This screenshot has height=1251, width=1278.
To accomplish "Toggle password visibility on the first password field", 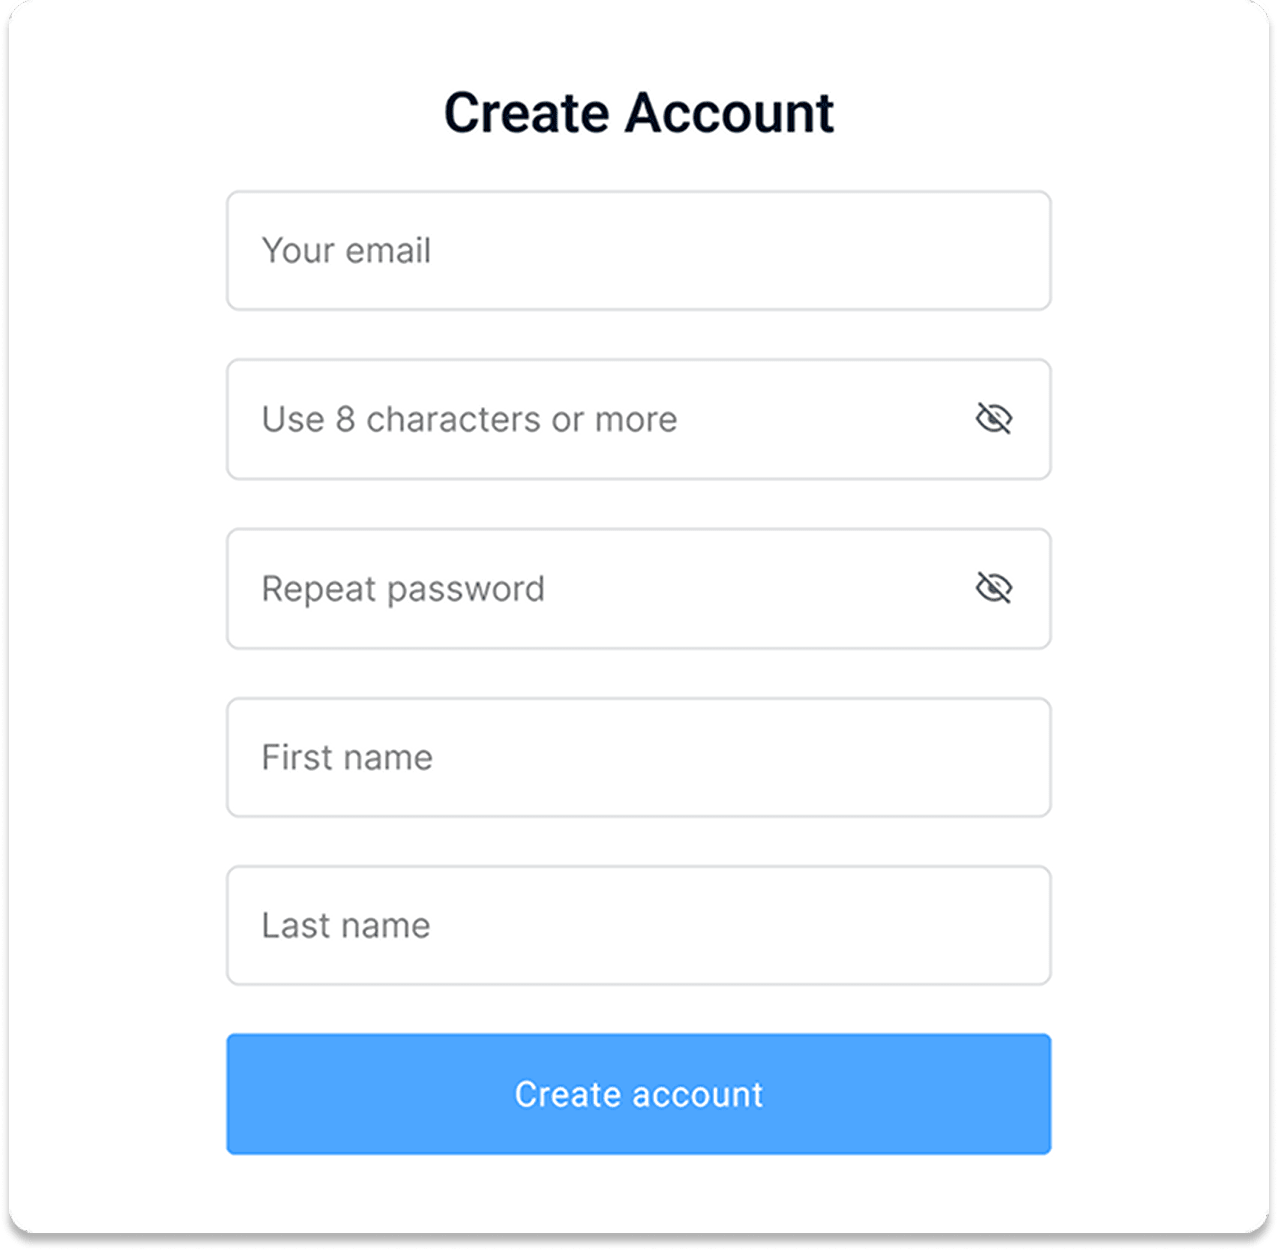I will (995, 419).
